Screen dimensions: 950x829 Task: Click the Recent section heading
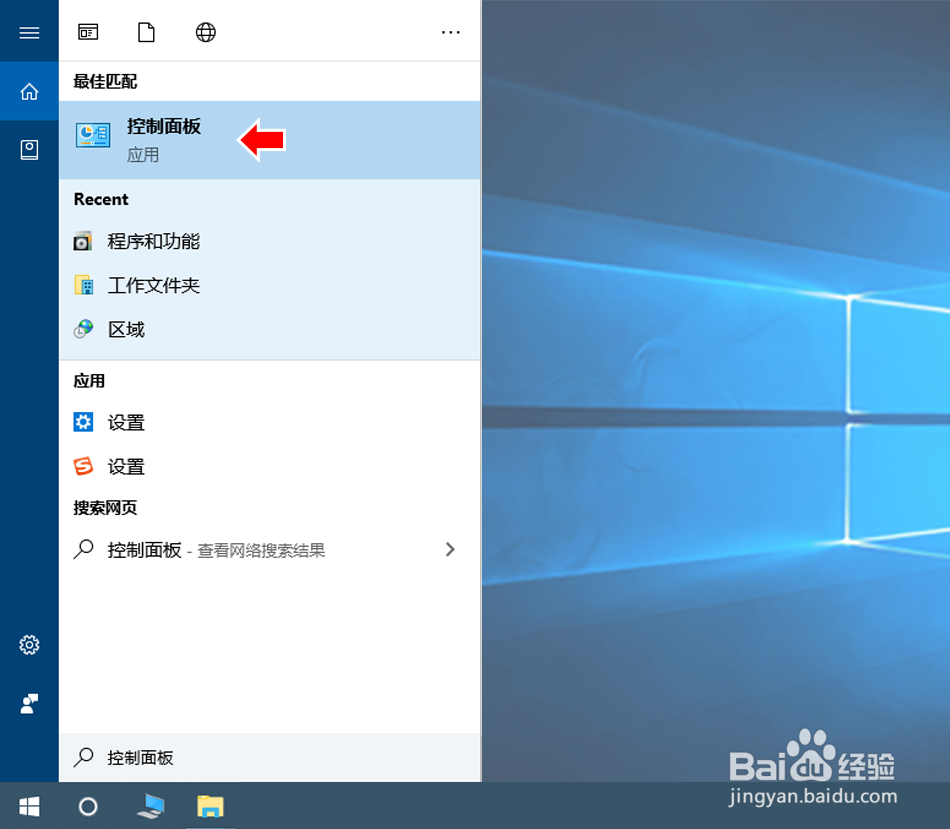(101, 199)
